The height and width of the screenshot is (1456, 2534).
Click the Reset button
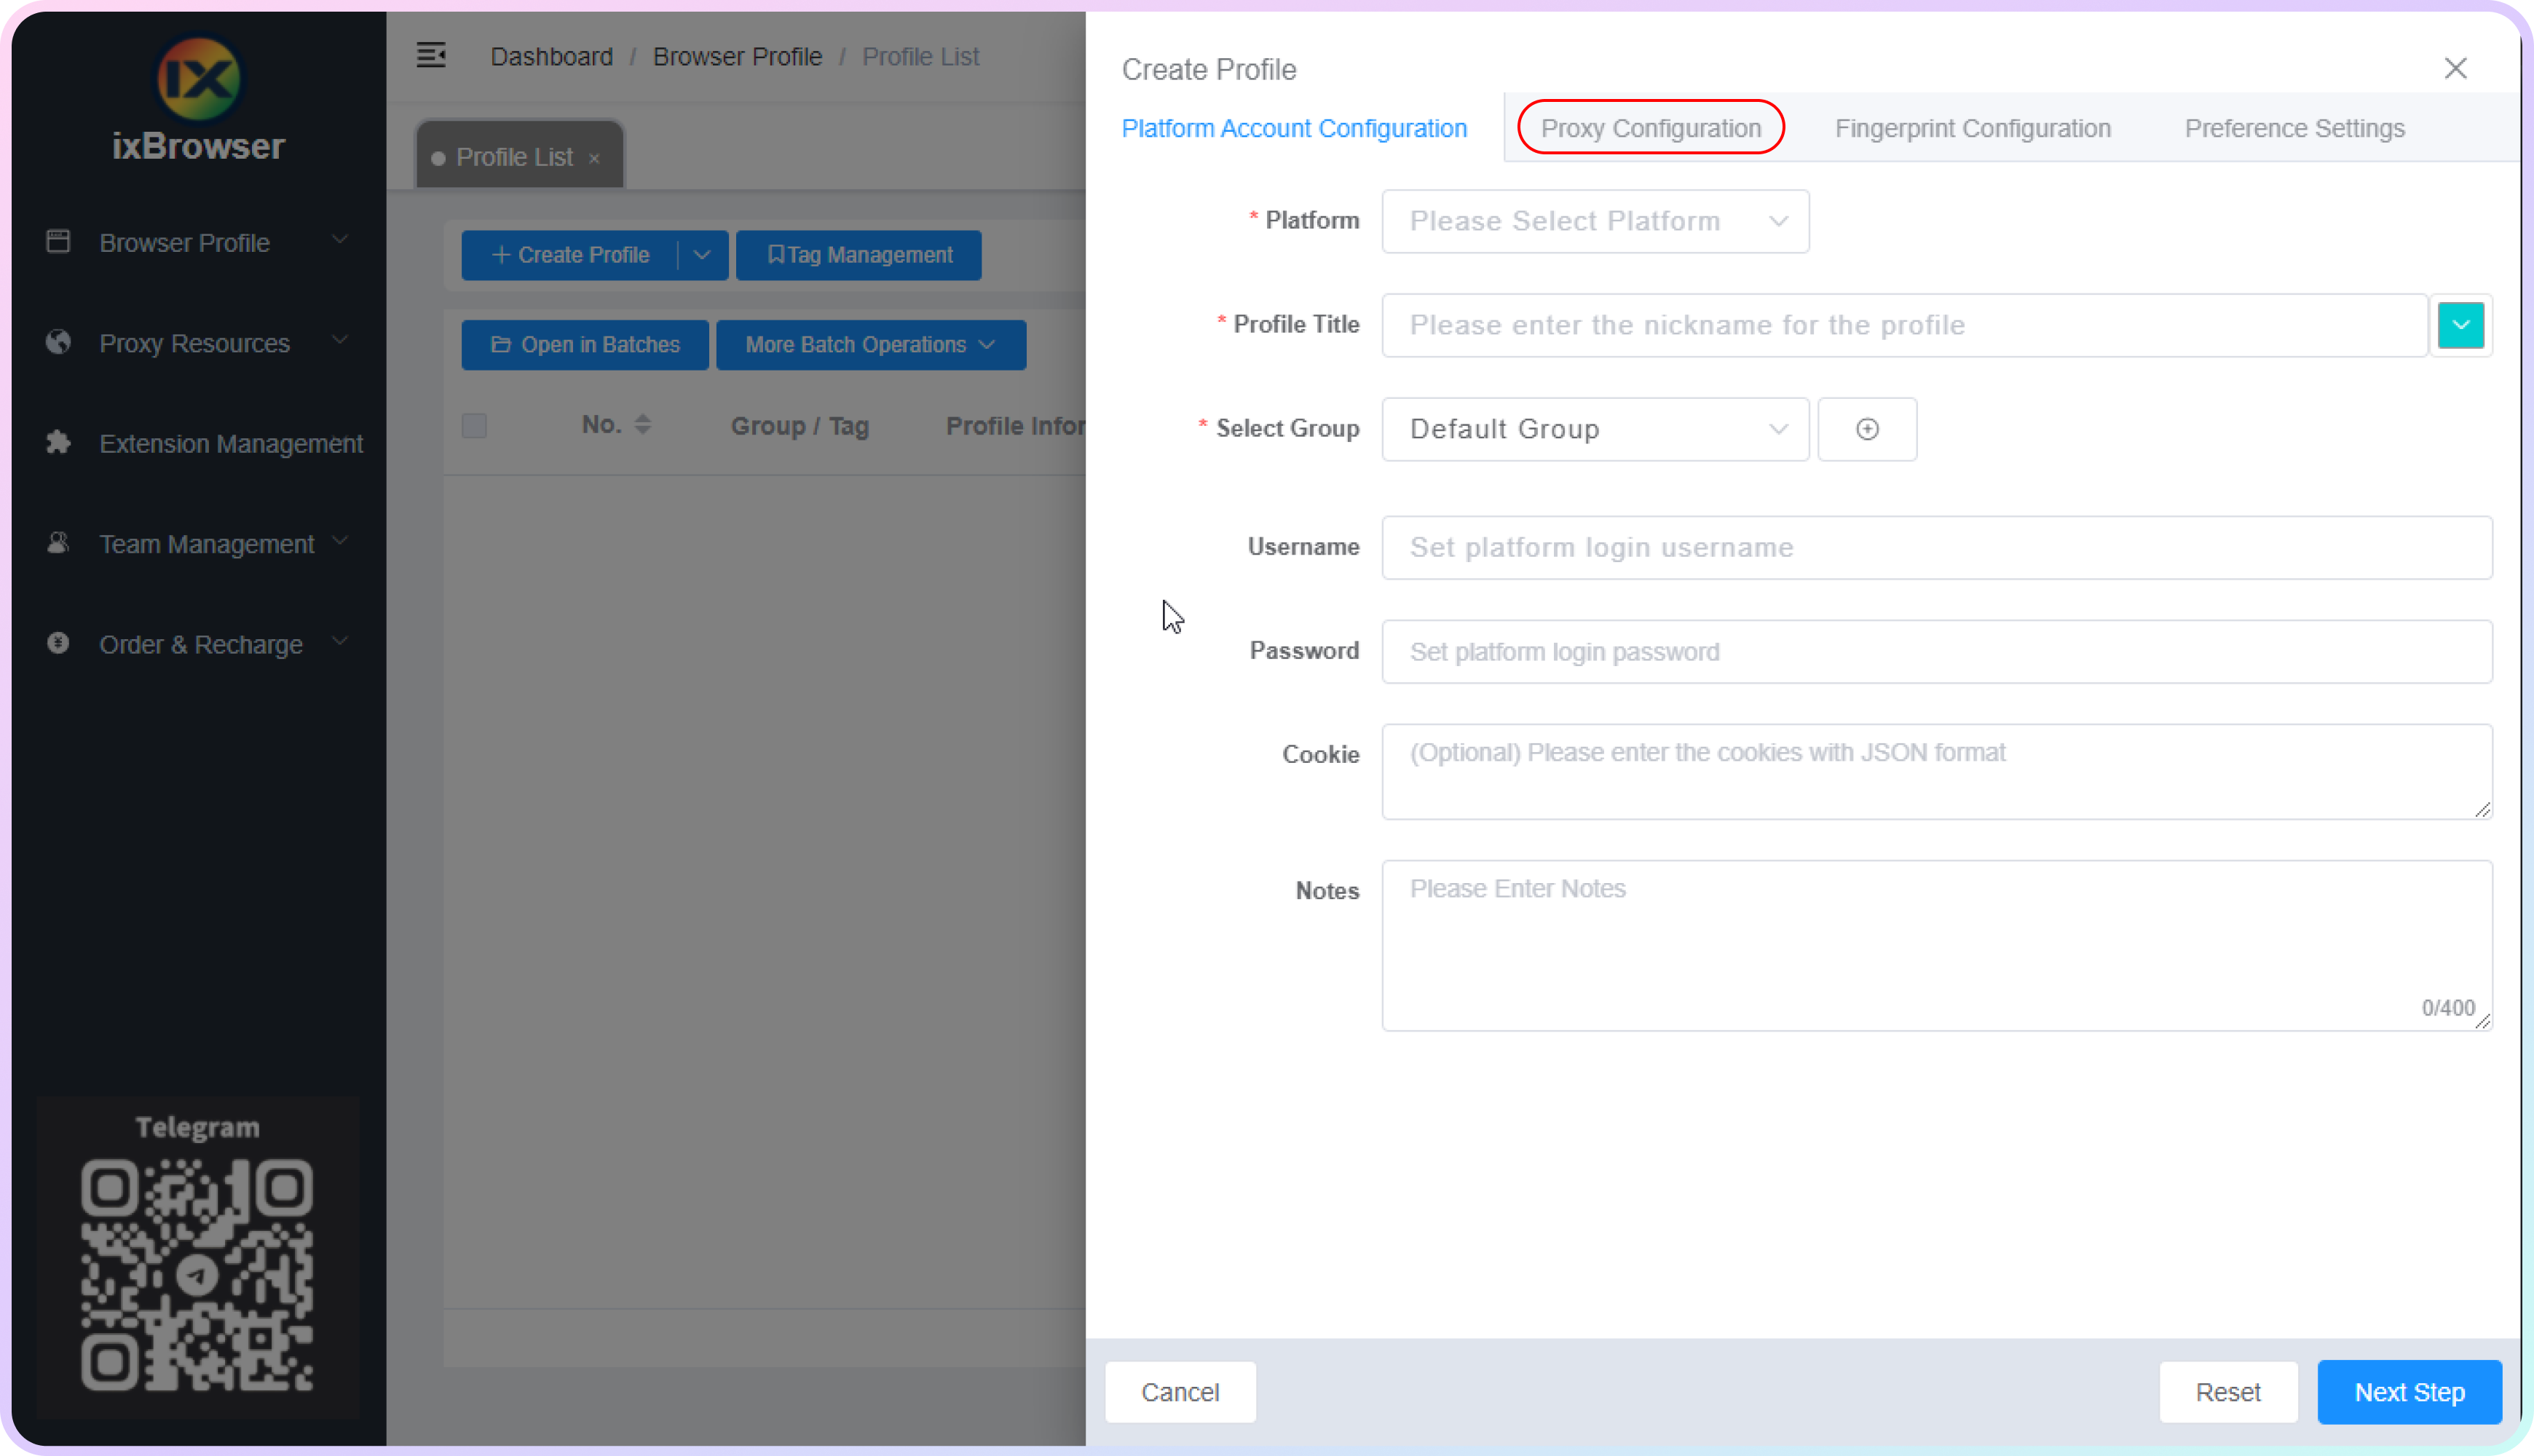click(2227, 1392)
